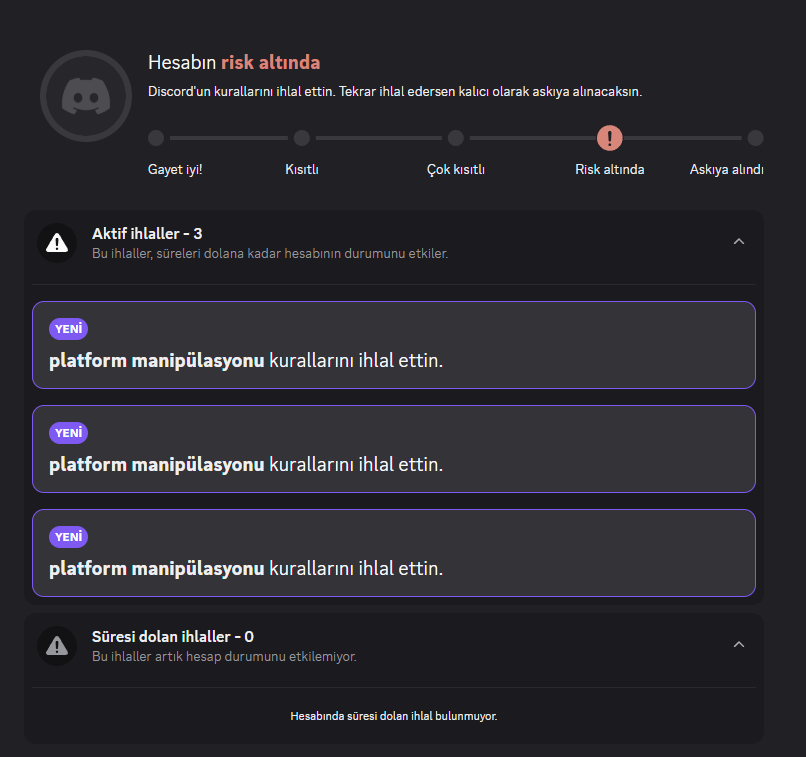The image size is (806, 757).
Task: Click the warning icon beside Süresi dolan ihlaller
Action: [57, 645]
